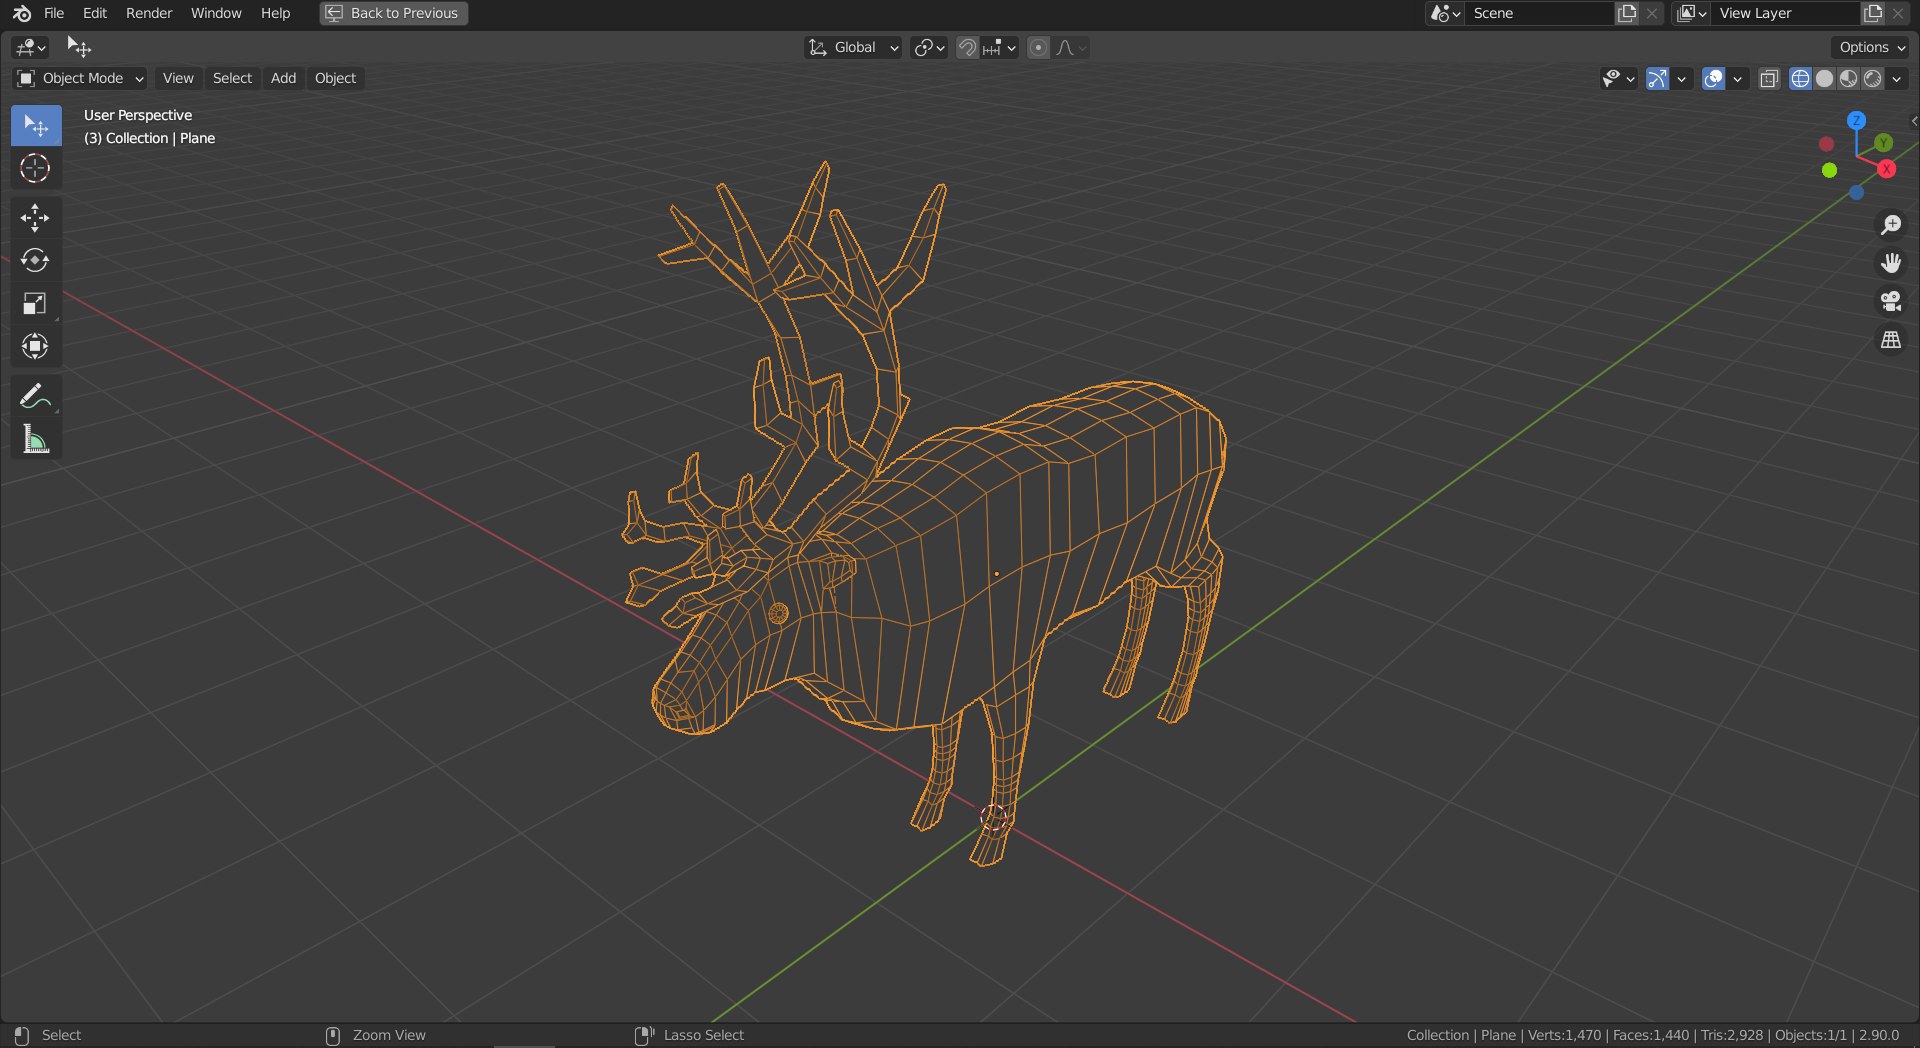
Task: Select the Move tool
Action: point(36,218)
